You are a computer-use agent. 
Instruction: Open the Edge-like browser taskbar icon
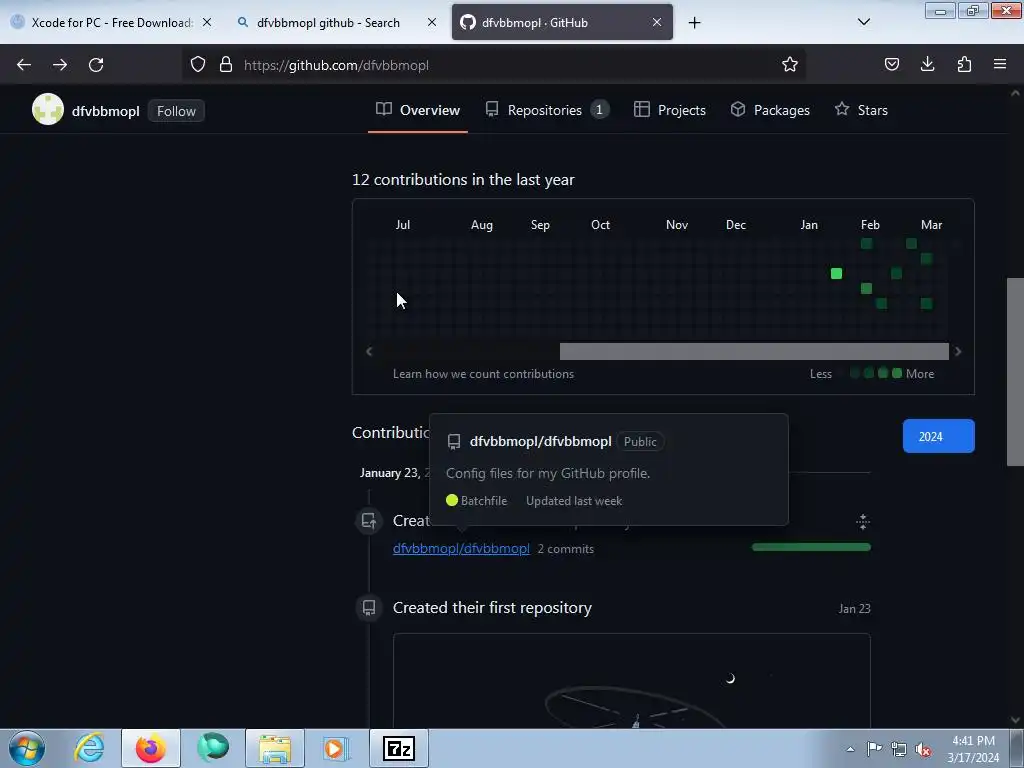click(x=213, y=748)
